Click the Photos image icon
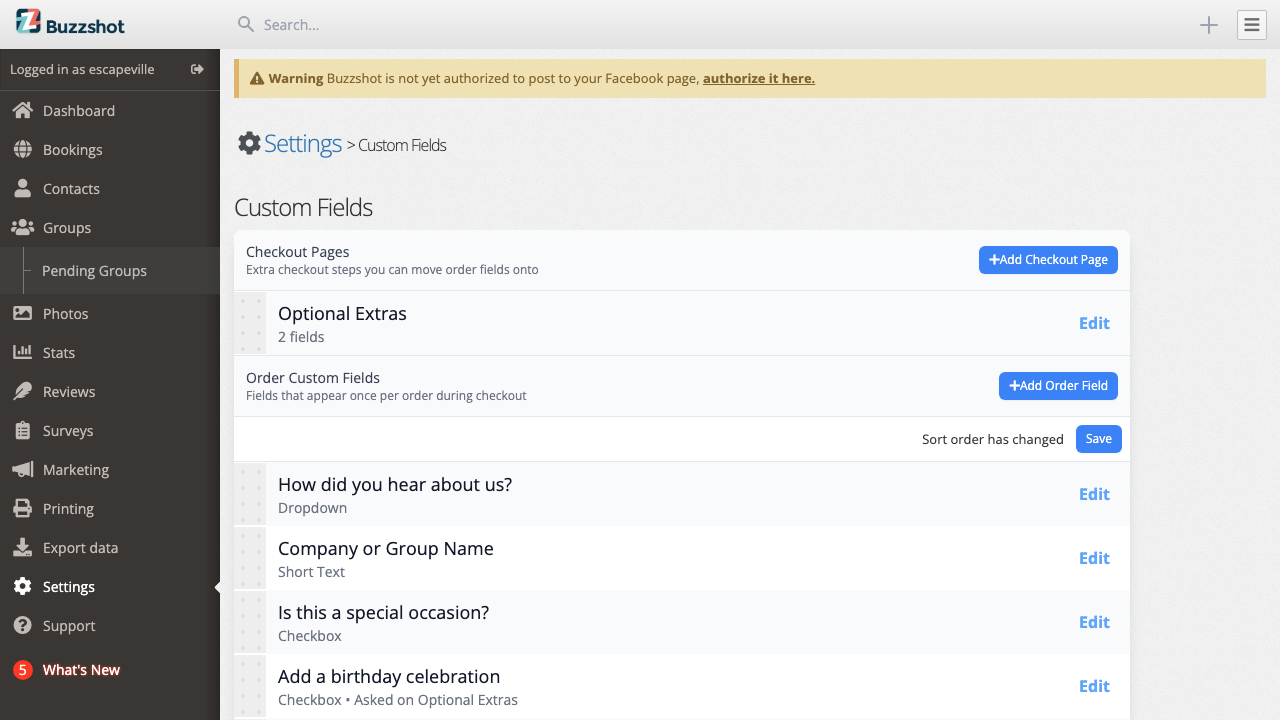This screenshot has width=1280, height=720. 22,313
